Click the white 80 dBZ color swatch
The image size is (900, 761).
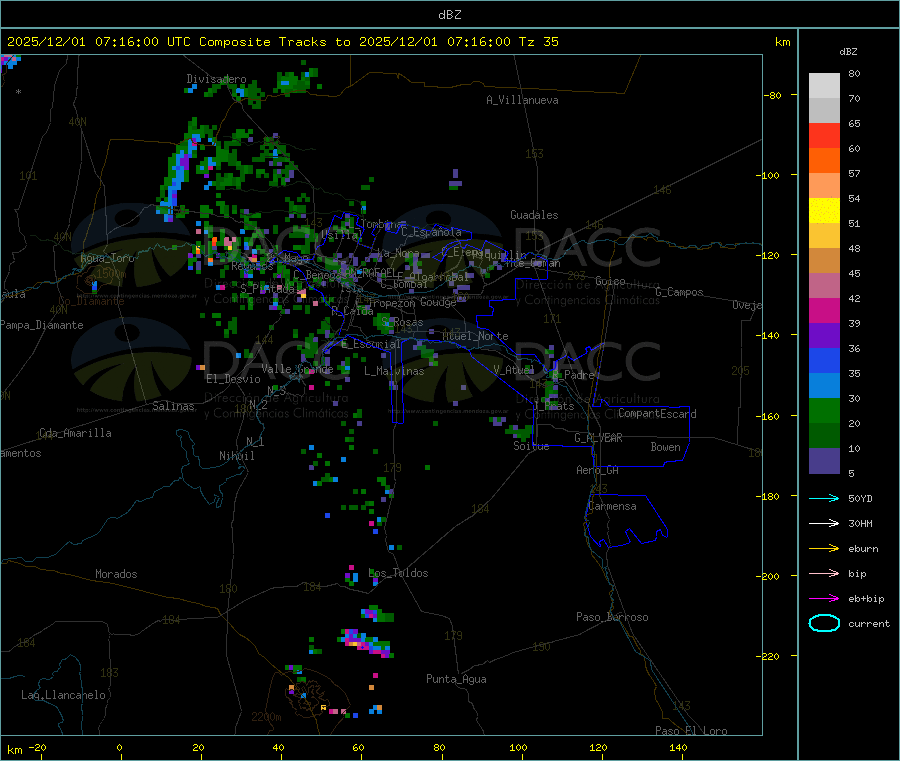click(824, 86)
